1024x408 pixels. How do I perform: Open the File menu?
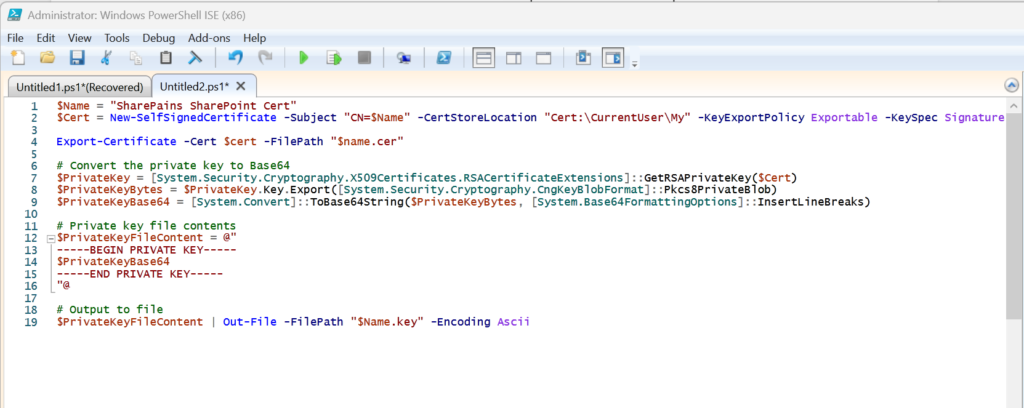pyautogui.click(x=15, y=38)
